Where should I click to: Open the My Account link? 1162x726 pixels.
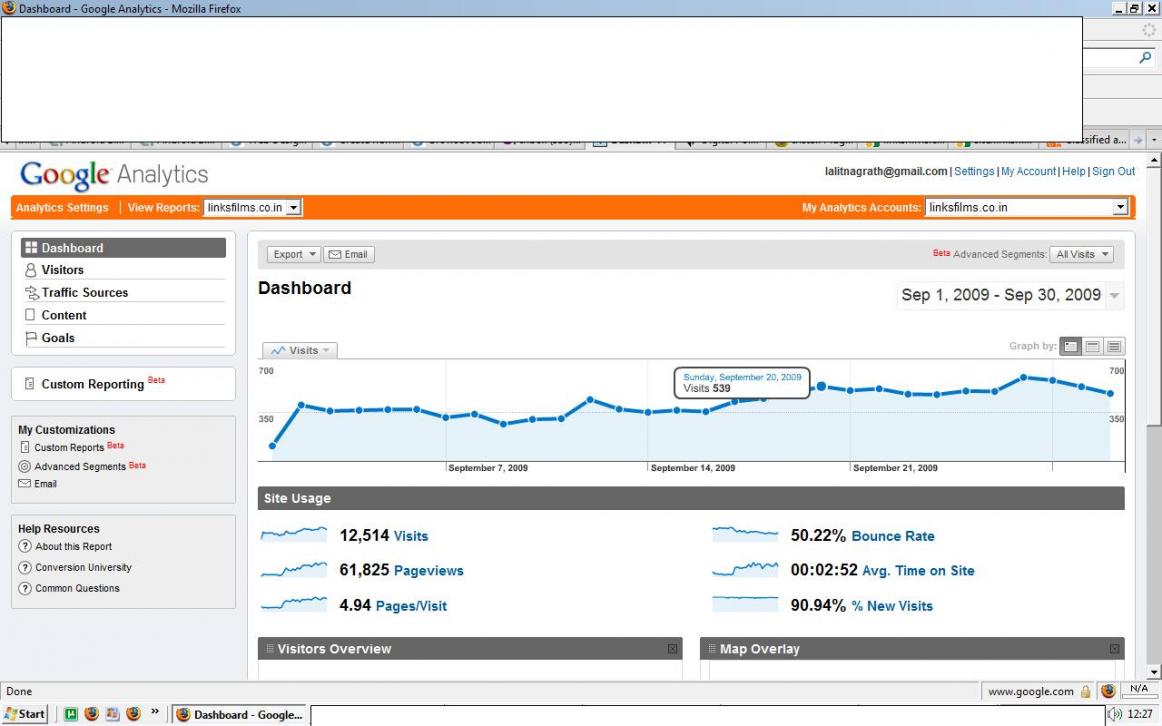coord(1029,171)
